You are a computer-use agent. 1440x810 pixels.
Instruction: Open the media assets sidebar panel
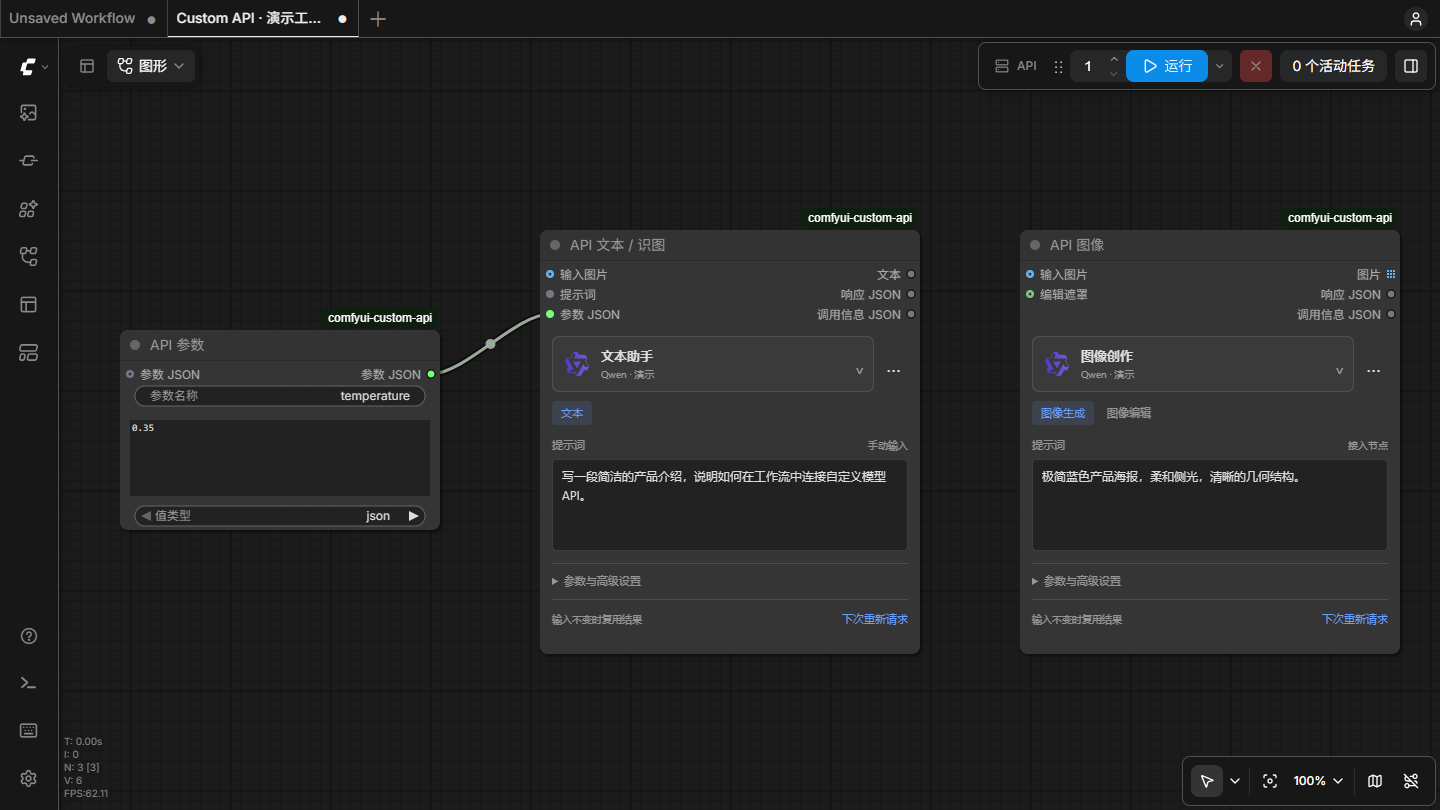point(29,113)
